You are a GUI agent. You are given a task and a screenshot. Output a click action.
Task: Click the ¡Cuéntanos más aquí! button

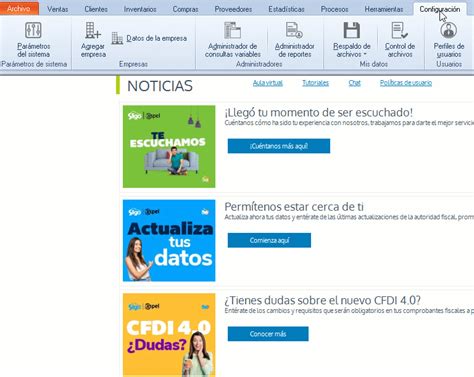pyautogui.click(x=279, y=146)
